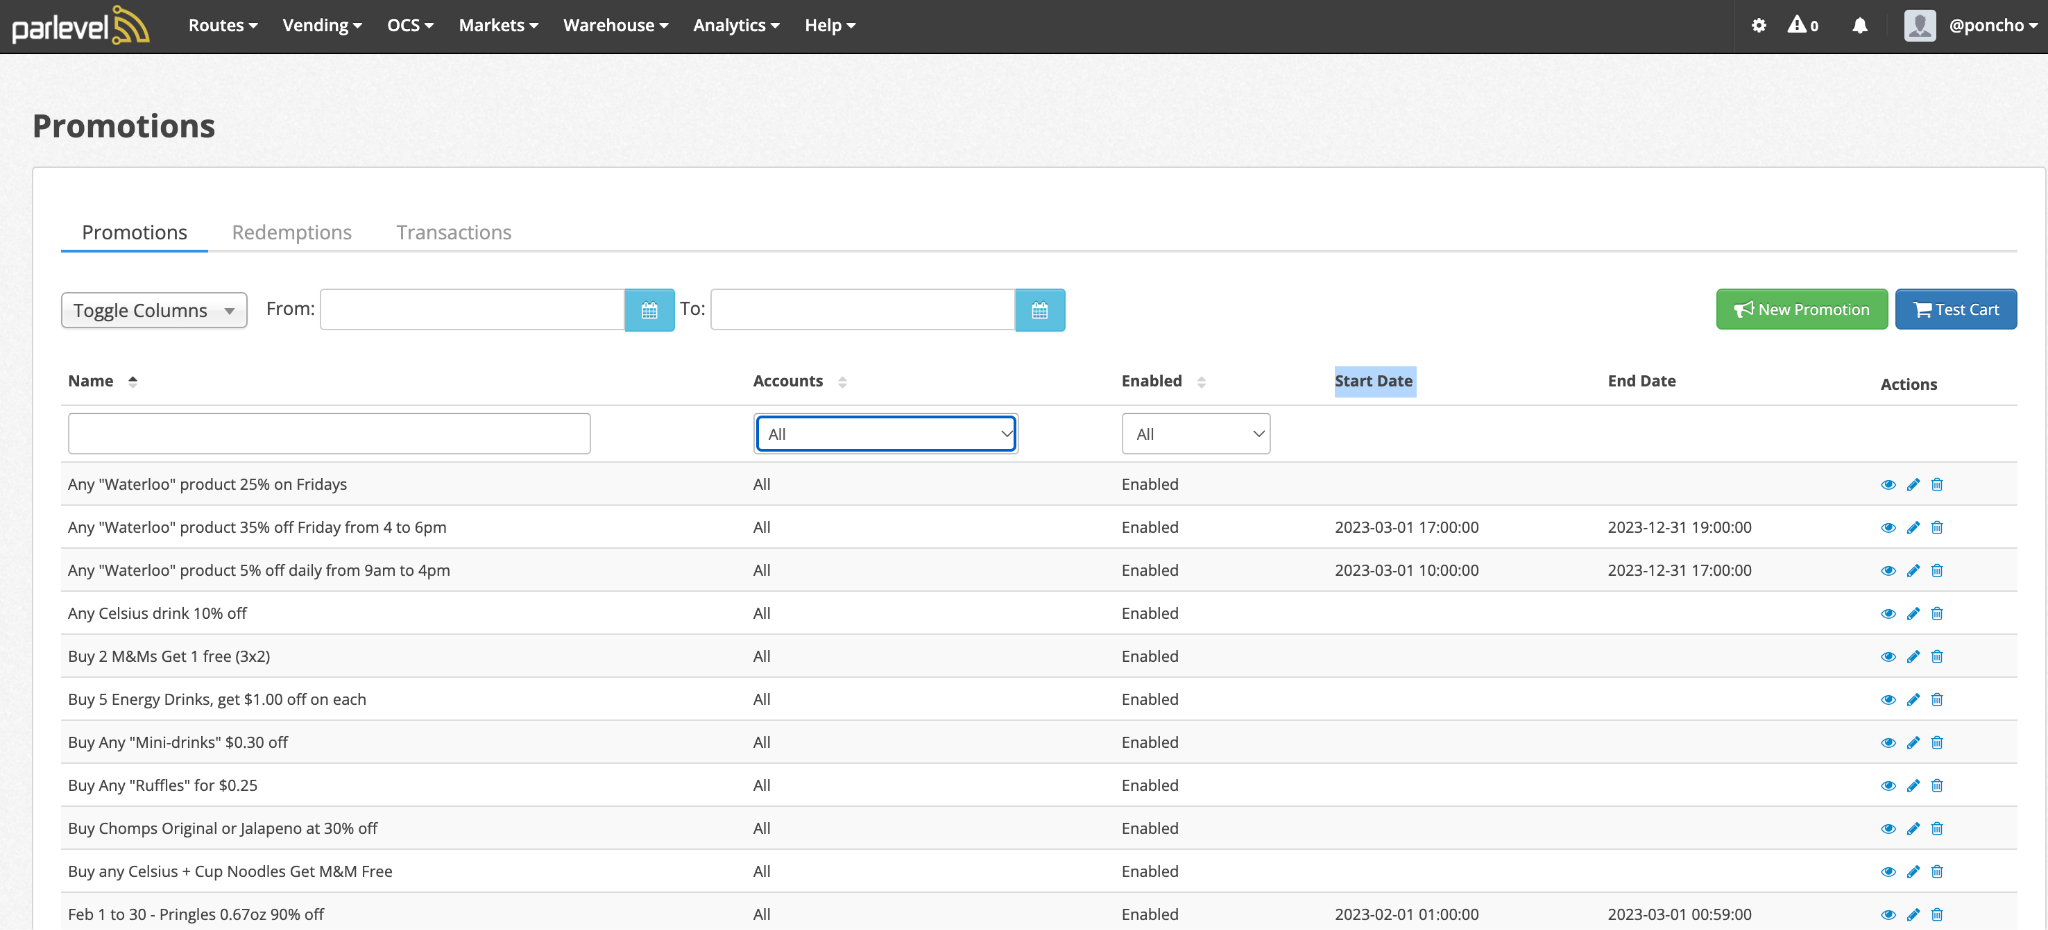View Buy 5 Energy Drinks promotion

pos(1888,699)
